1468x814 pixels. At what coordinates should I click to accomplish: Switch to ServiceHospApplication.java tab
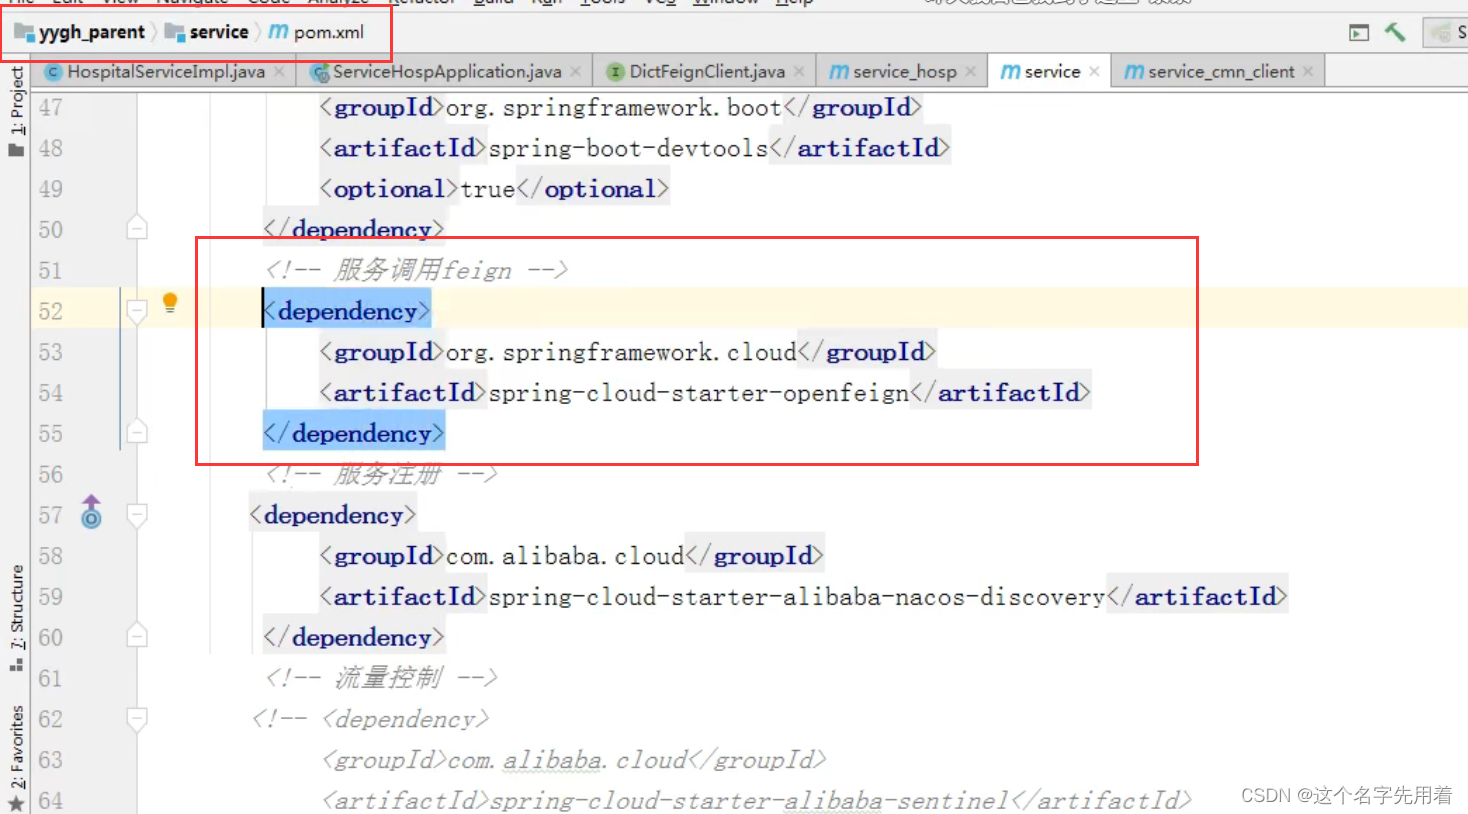pos(447,72)
